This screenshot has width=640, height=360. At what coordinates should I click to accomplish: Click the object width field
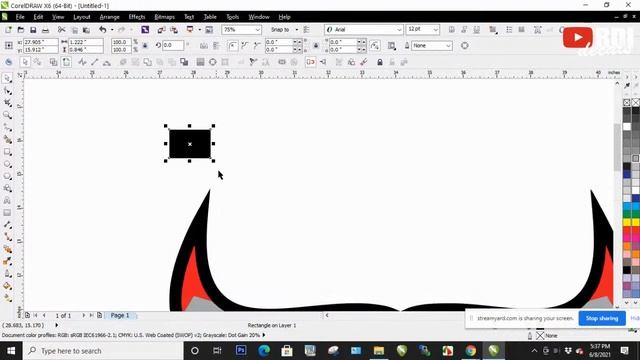click(x=85, y=42)
